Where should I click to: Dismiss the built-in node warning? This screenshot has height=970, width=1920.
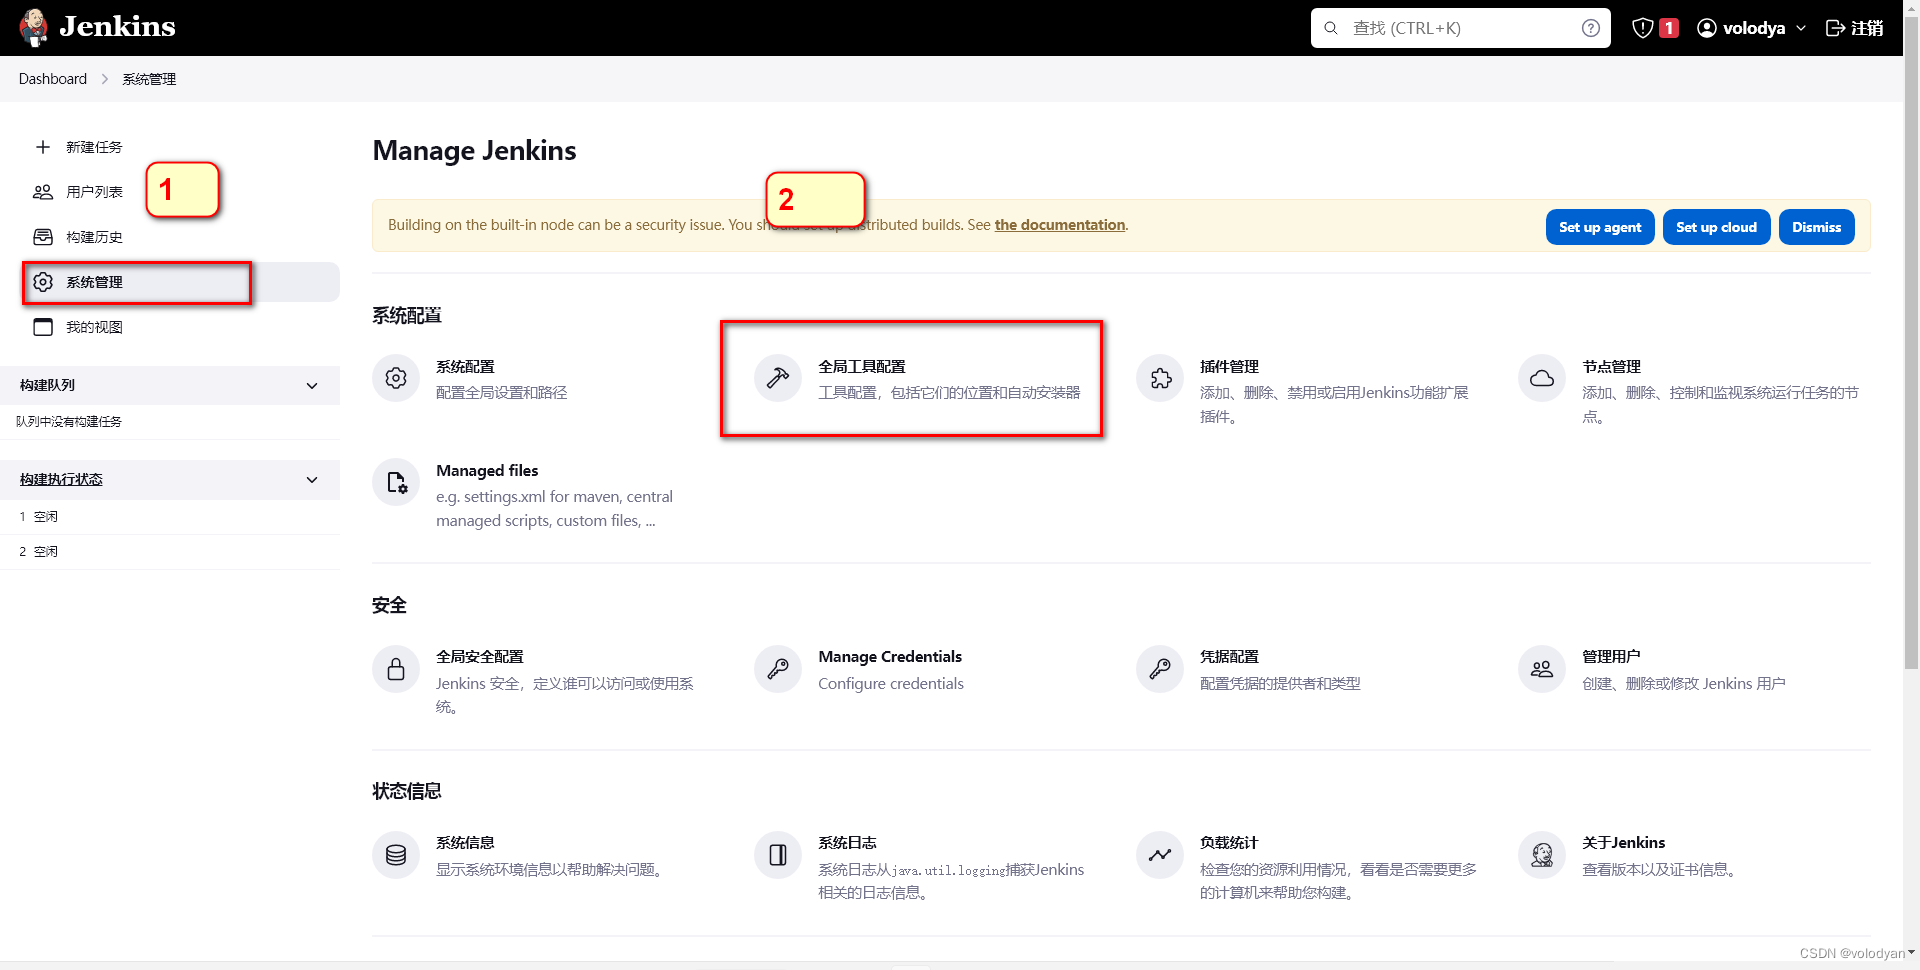coord(1816,227)
